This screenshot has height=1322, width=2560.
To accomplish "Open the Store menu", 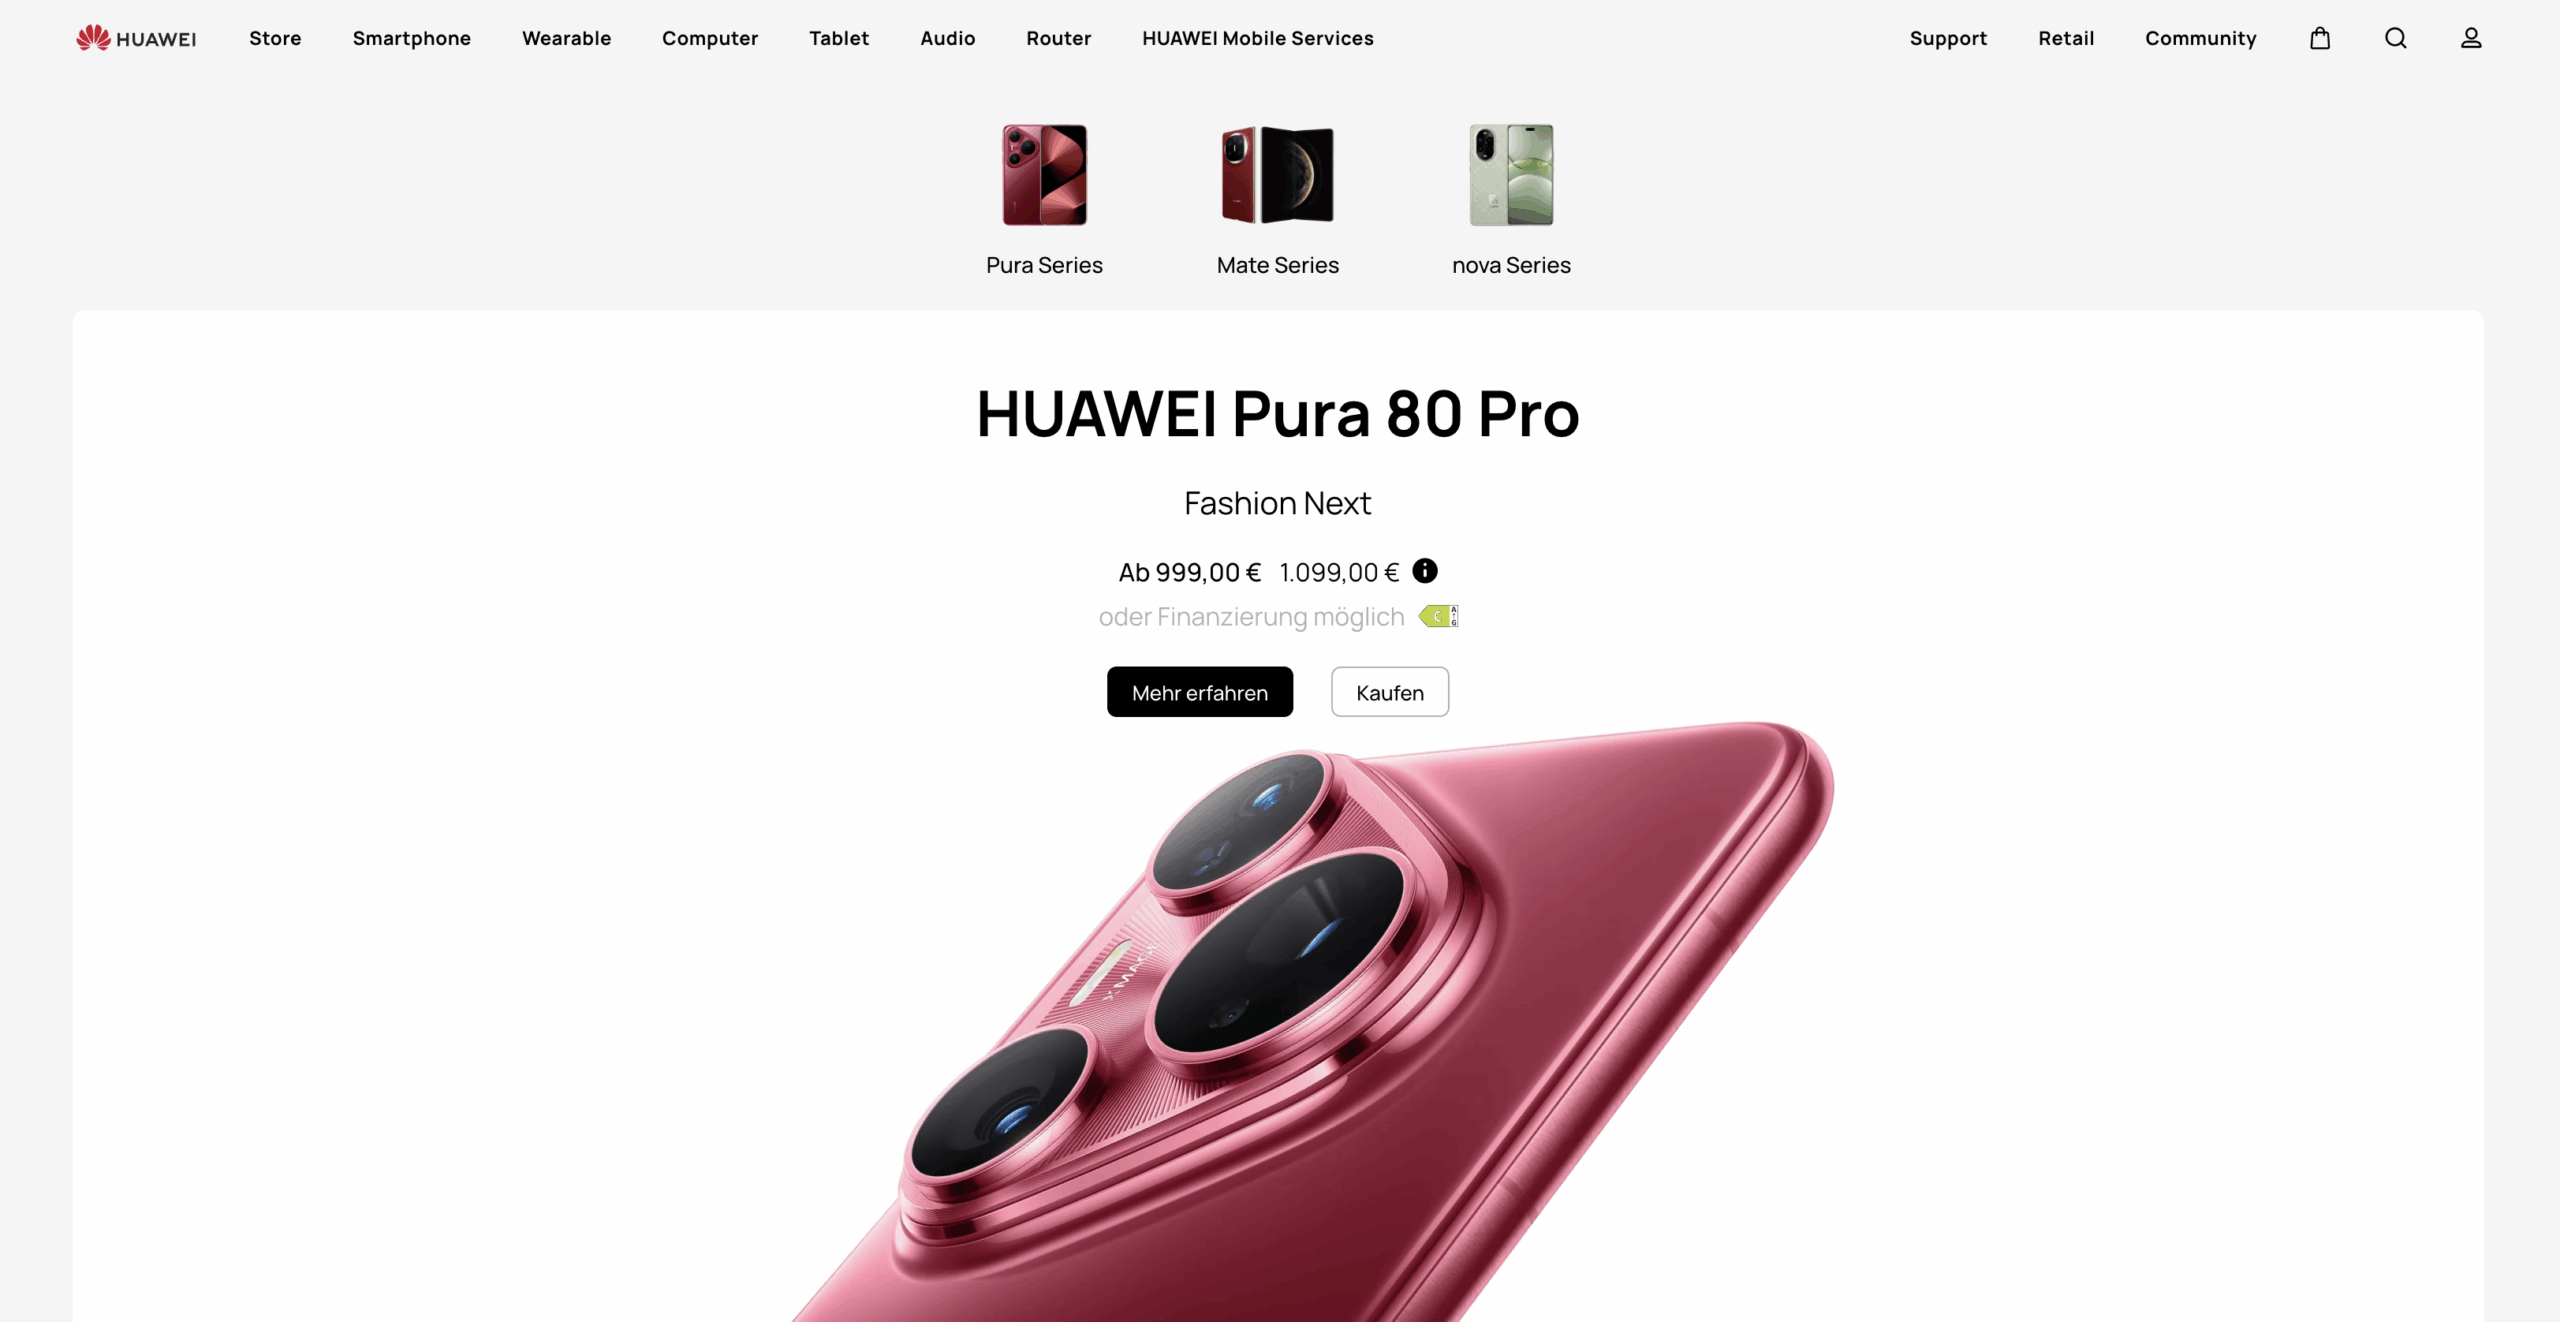I will 275,38.
